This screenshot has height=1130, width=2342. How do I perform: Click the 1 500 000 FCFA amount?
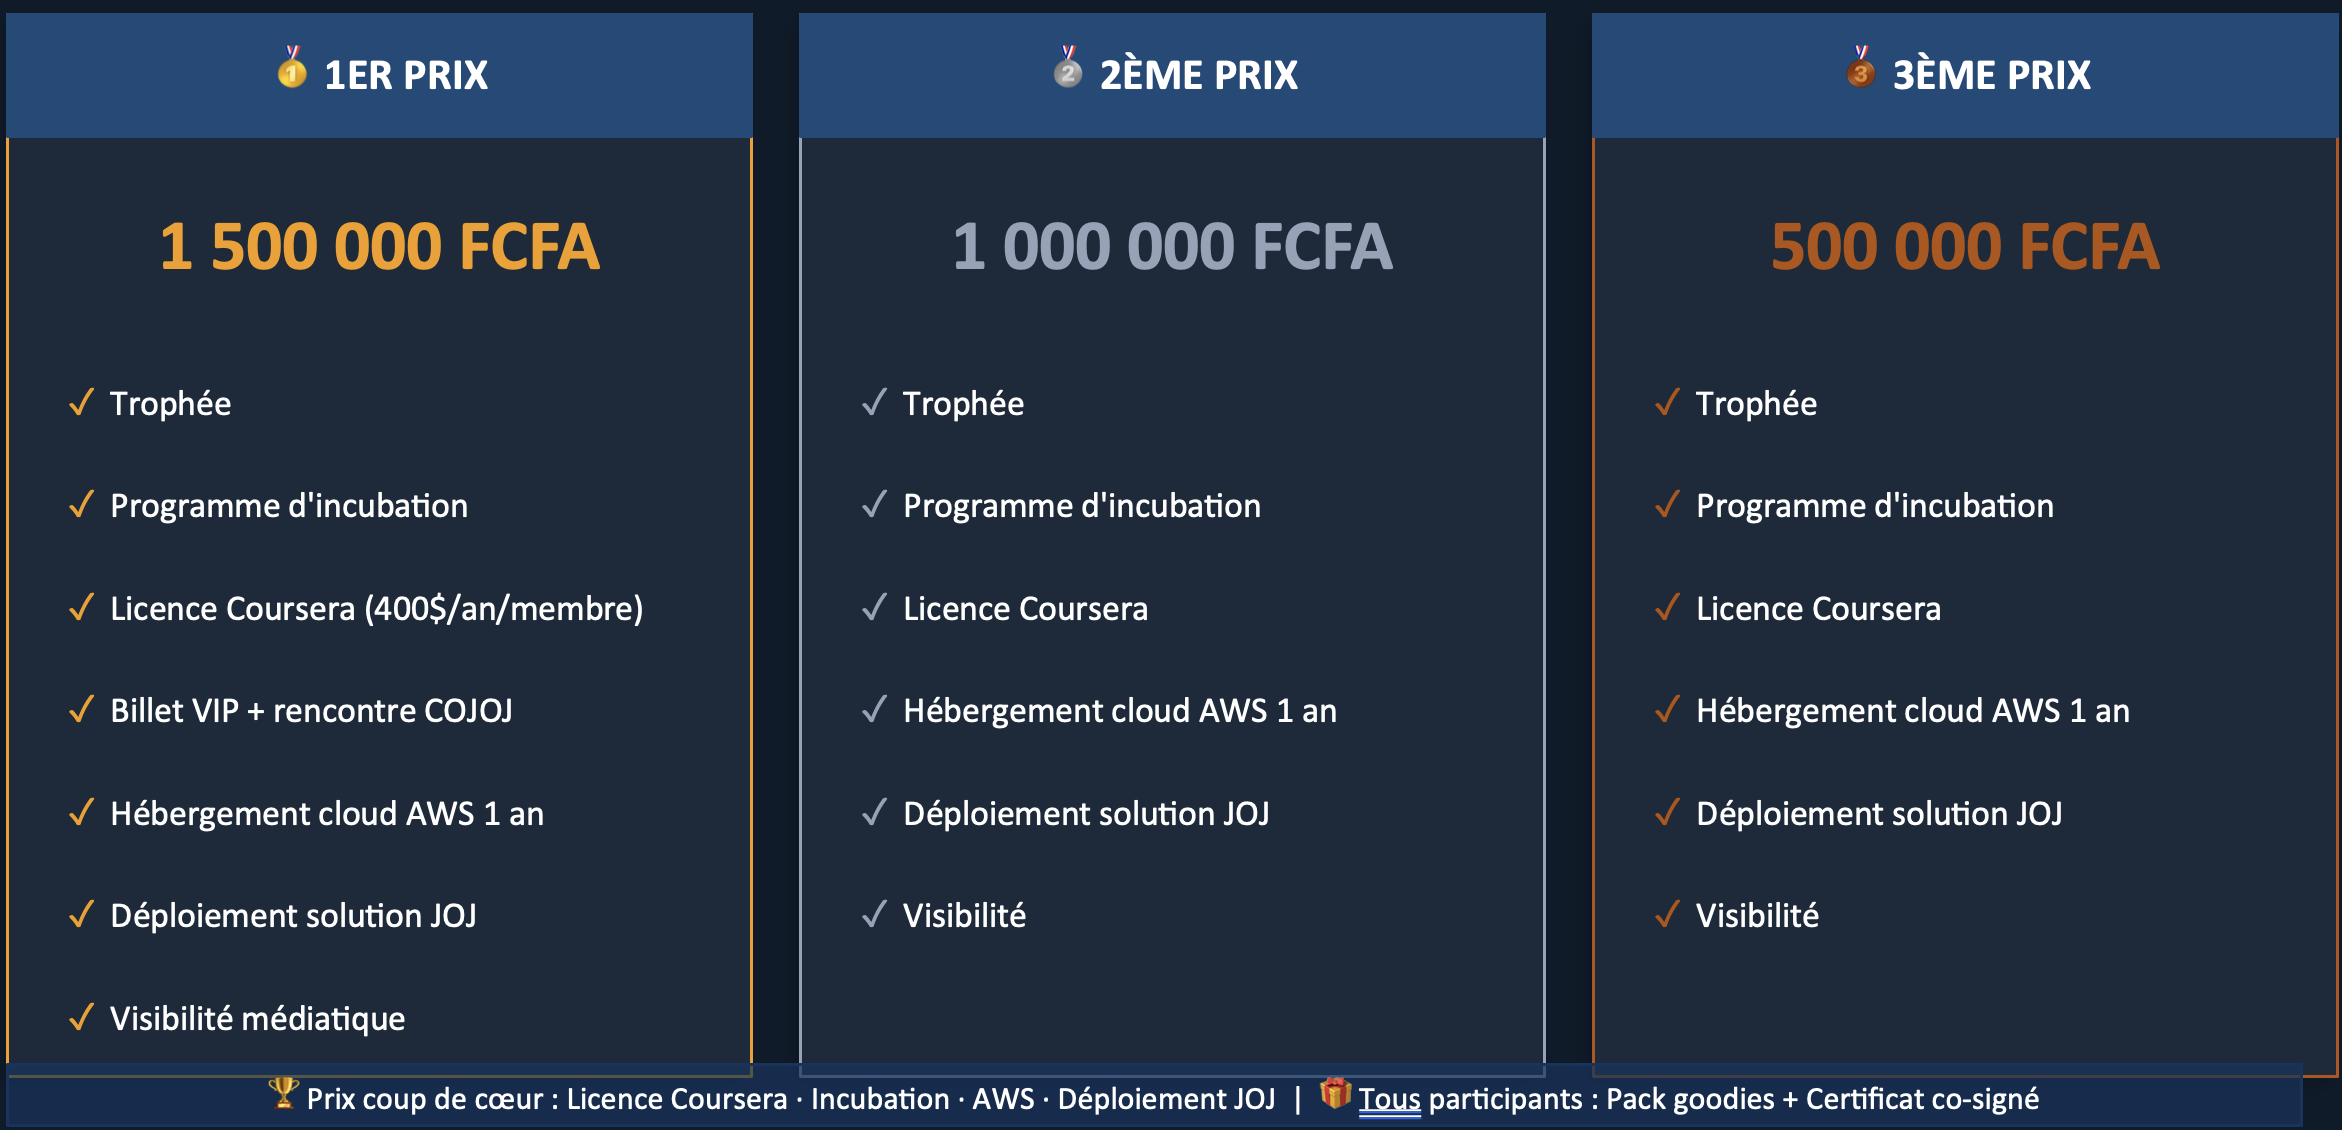(x=380, y=247)
